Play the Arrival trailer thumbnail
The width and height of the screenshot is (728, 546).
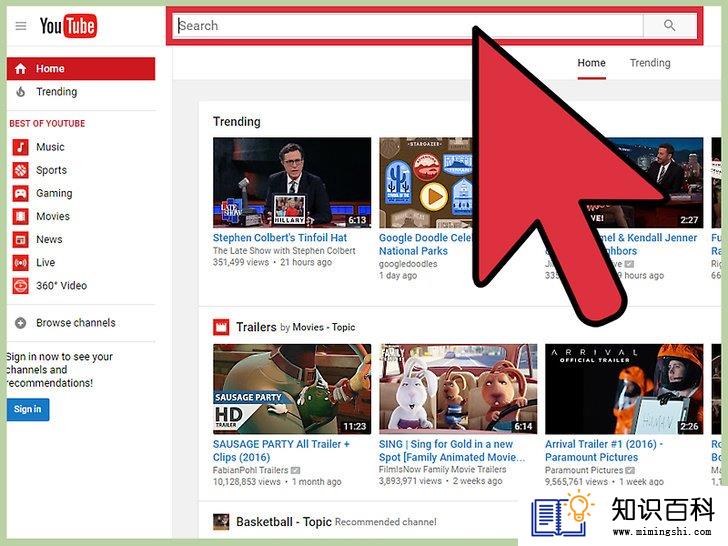tap(624, 389)
